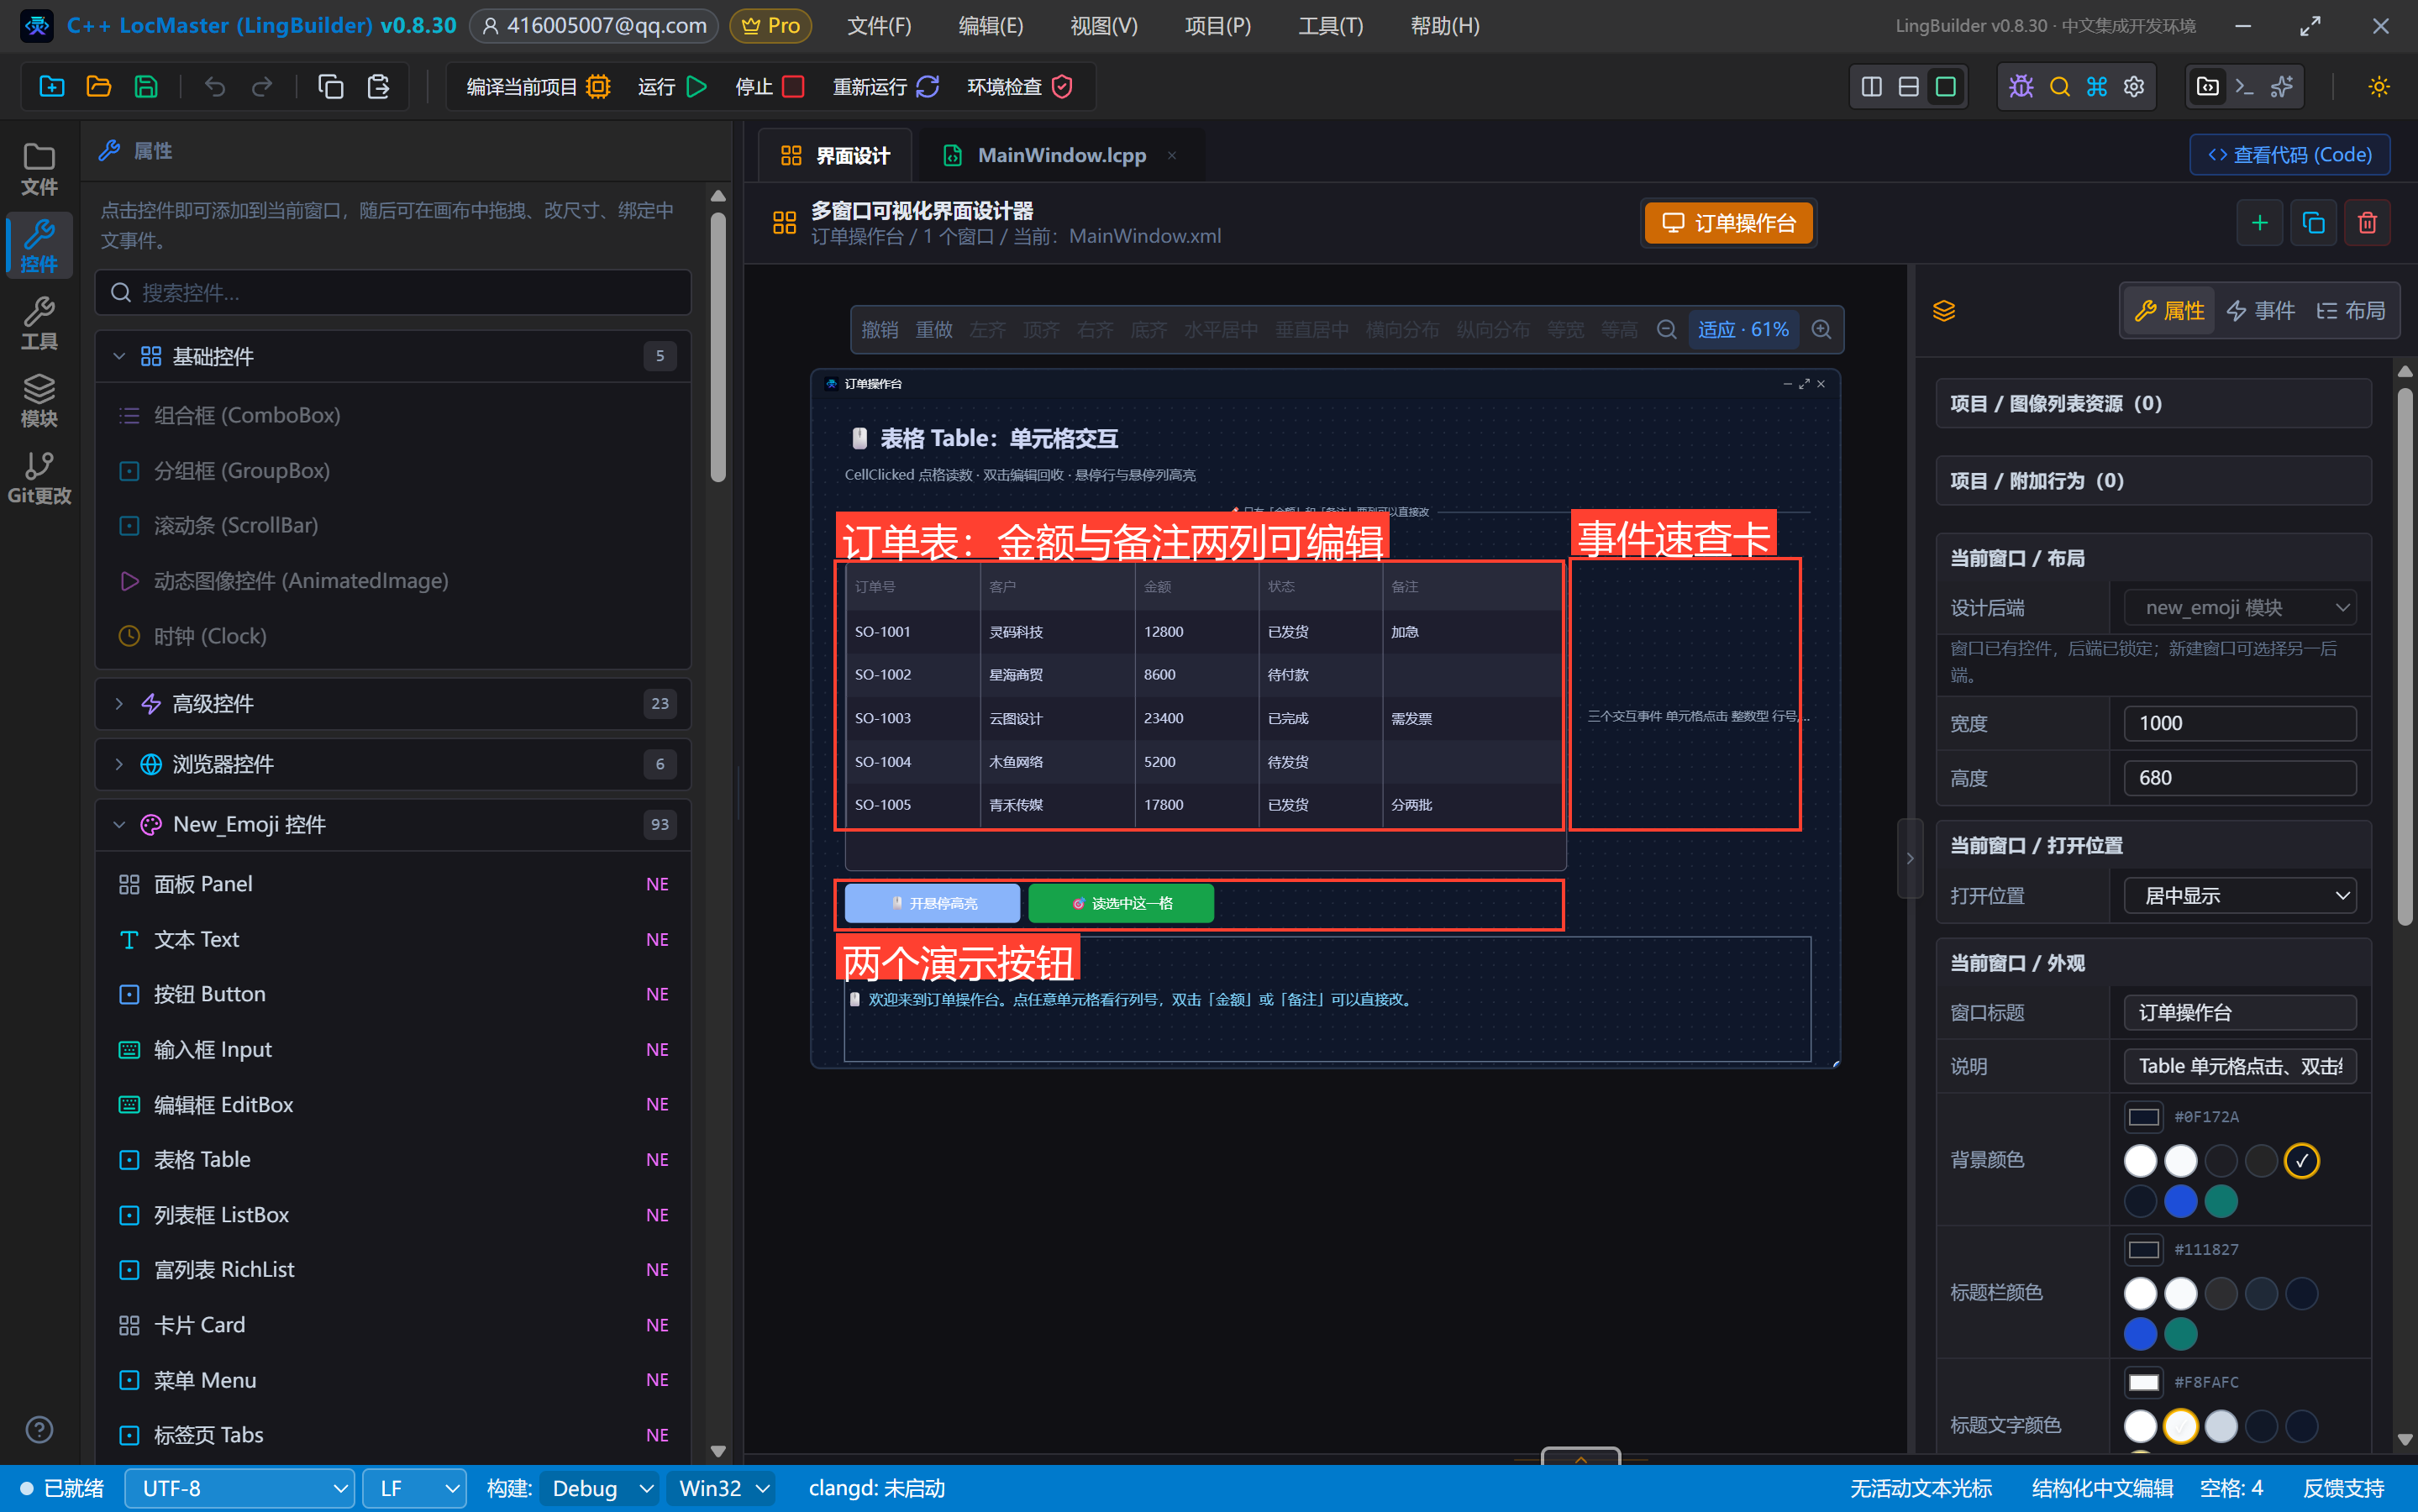Click 查看代码 (Code) button
This screenshot has width=2418, height=1512.
pyautogui.click(x=2290, y=155)
